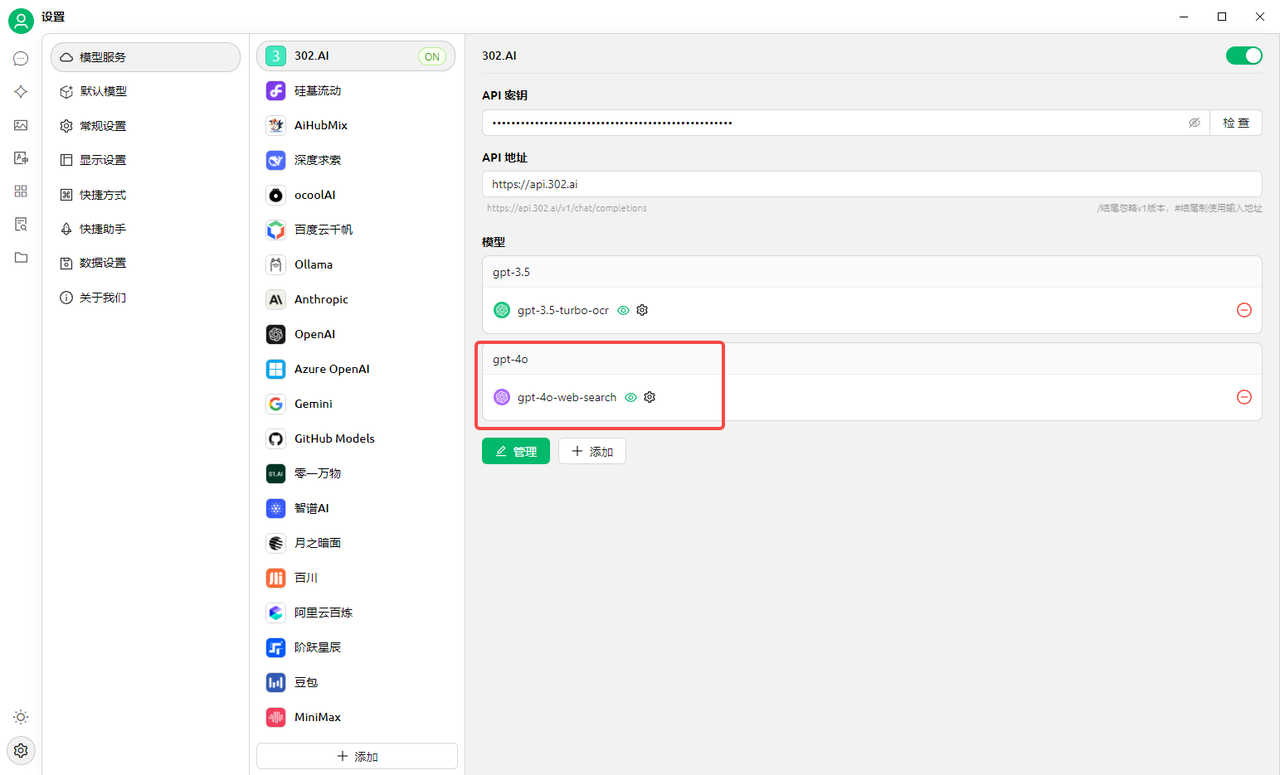Select Azure OpenAI provider

coord(356,369)
